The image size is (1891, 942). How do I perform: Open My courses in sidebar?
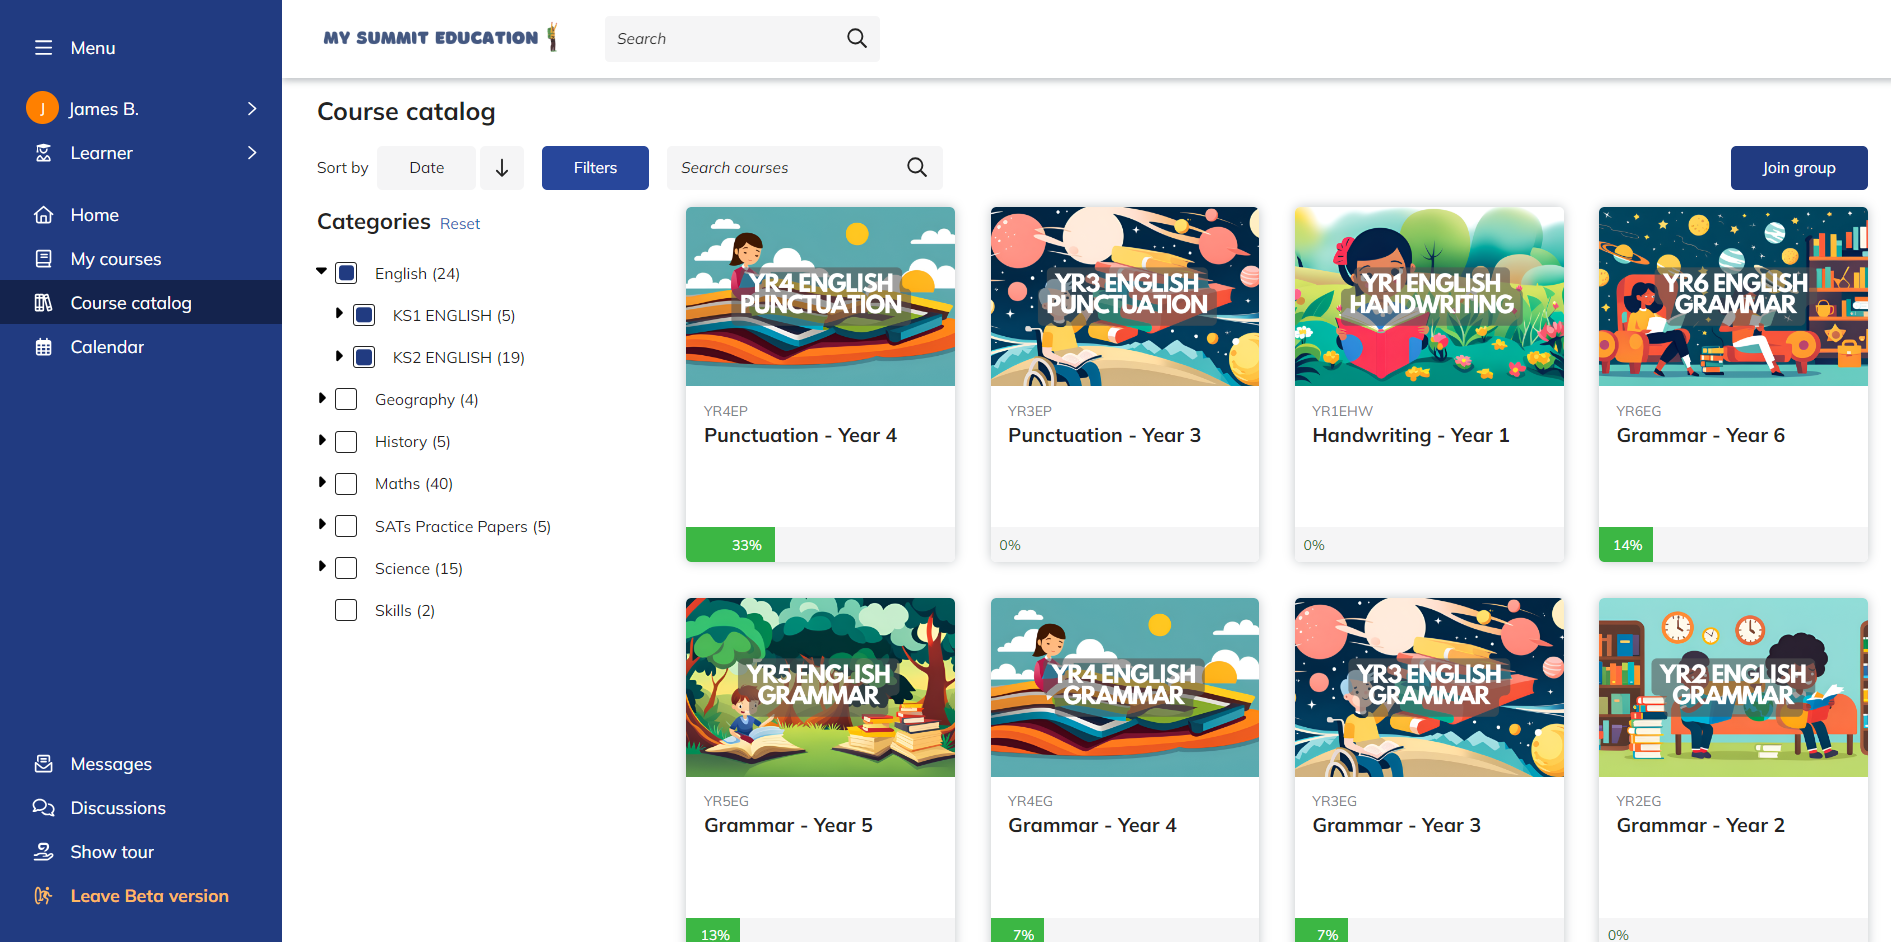point(141,259)
